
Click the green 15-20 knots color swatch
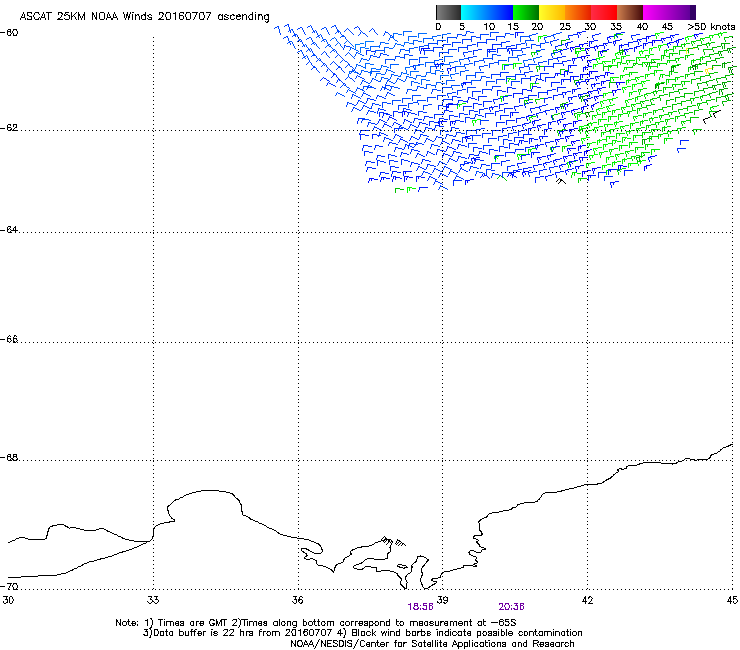click(x=526, y=12)
